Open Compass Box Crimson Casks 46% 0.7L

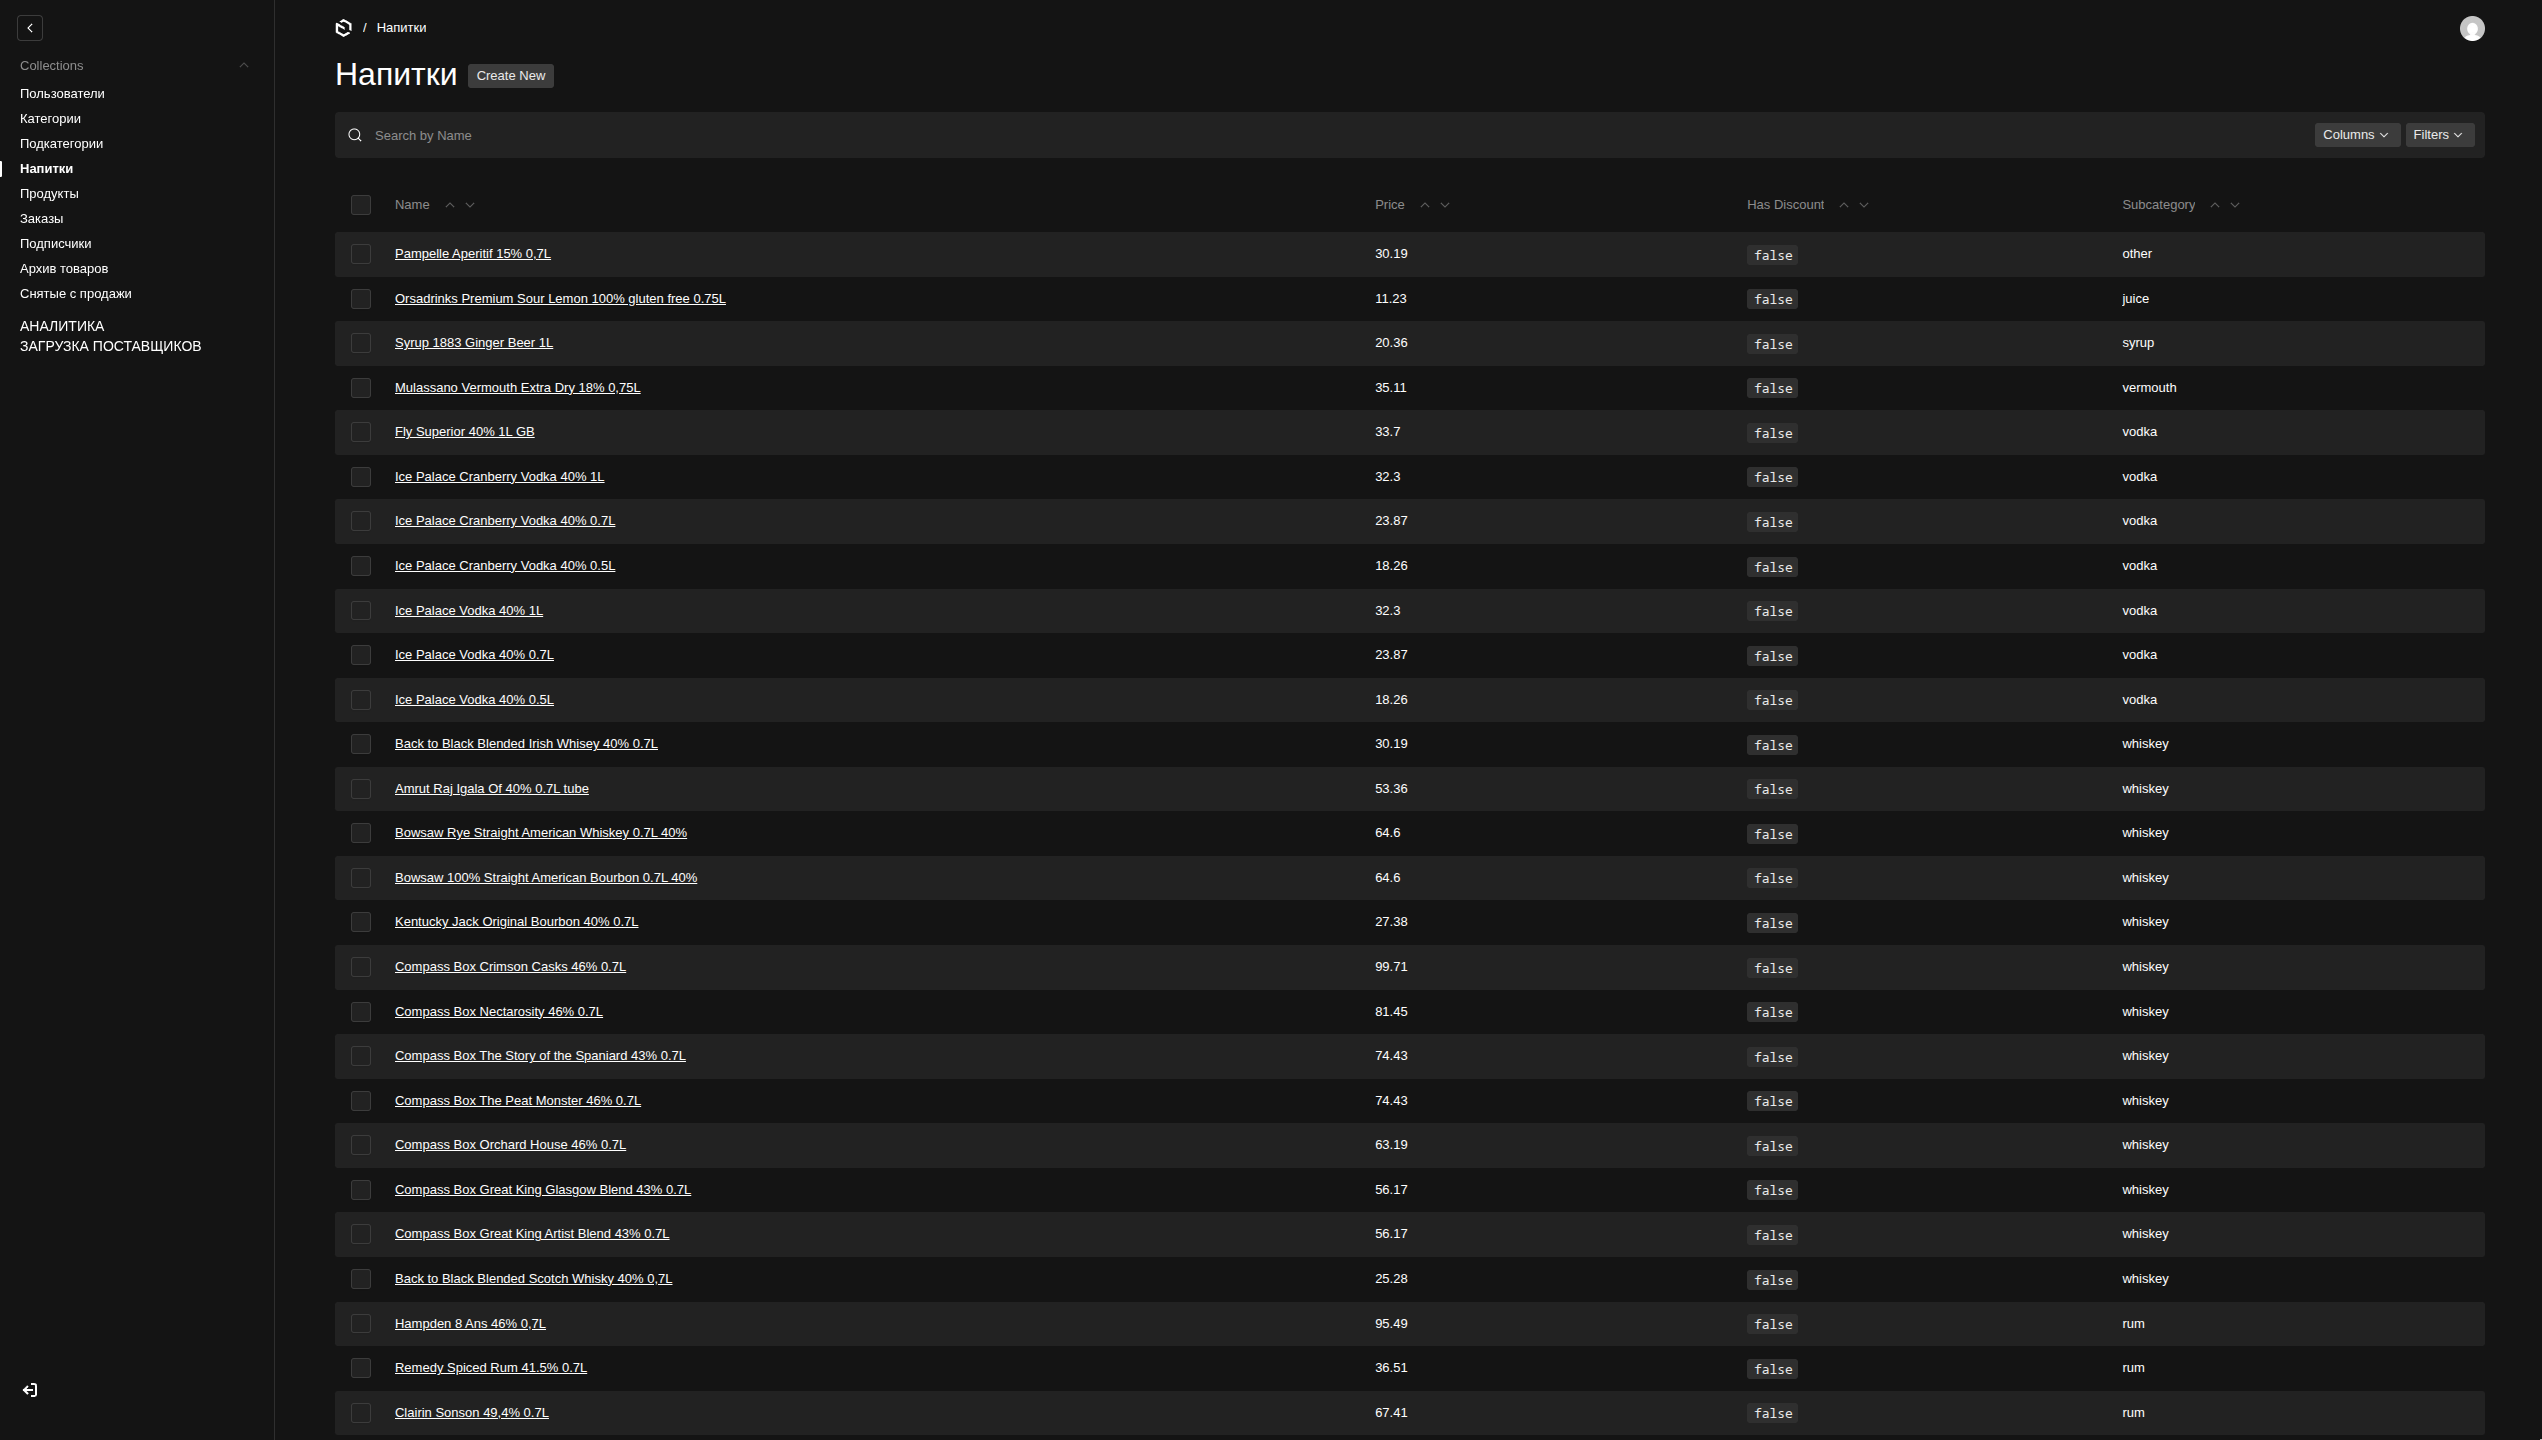pos(510,967)
